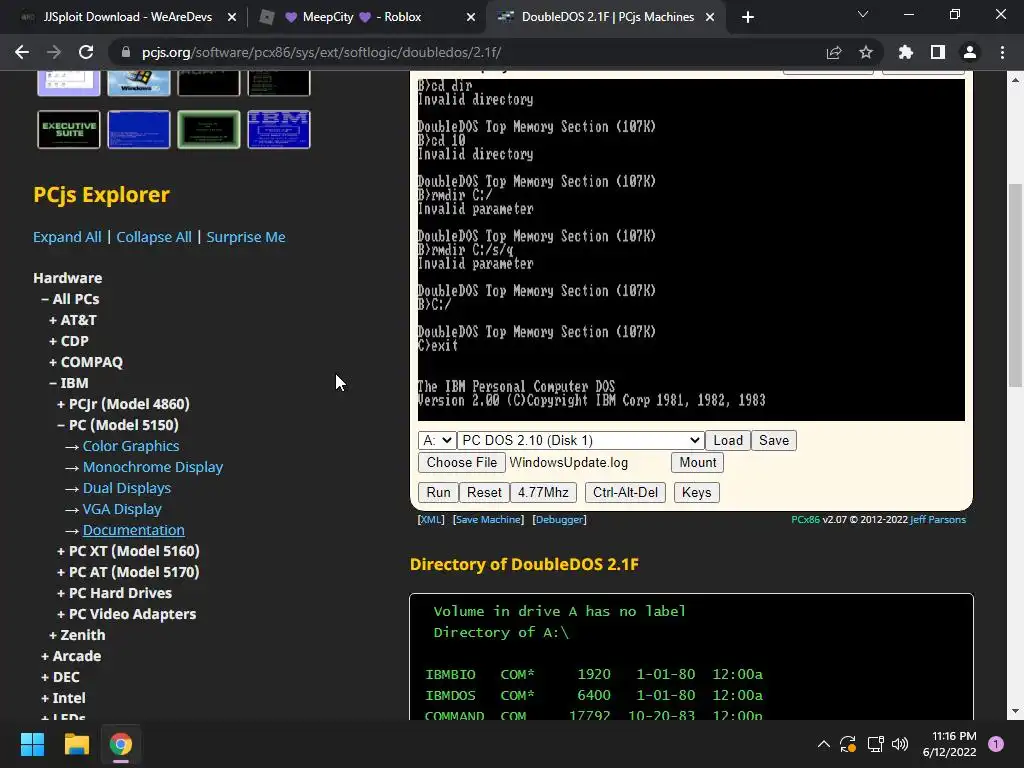Expand PC AT (Model 5170)
Image resolution: width=1024 pixels, height=768 pixels.
point(128,572)
